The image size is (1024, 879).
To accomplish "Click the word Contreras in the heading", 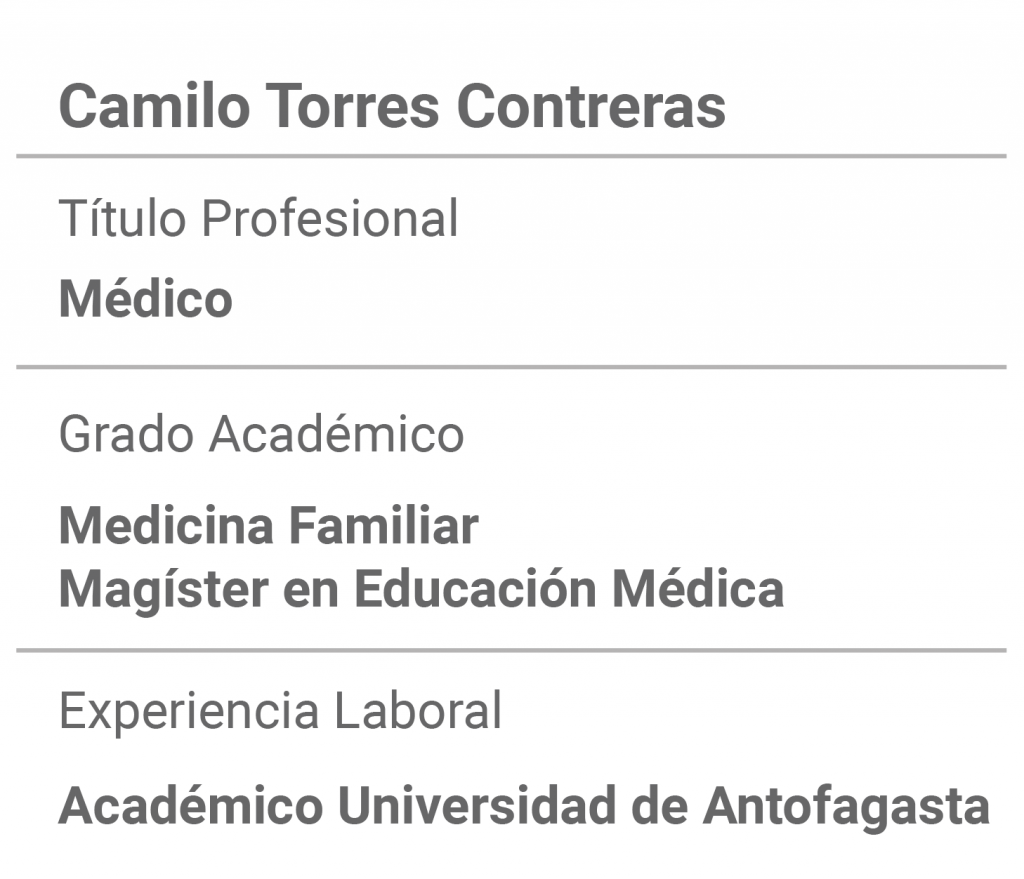I will (591, 106).
